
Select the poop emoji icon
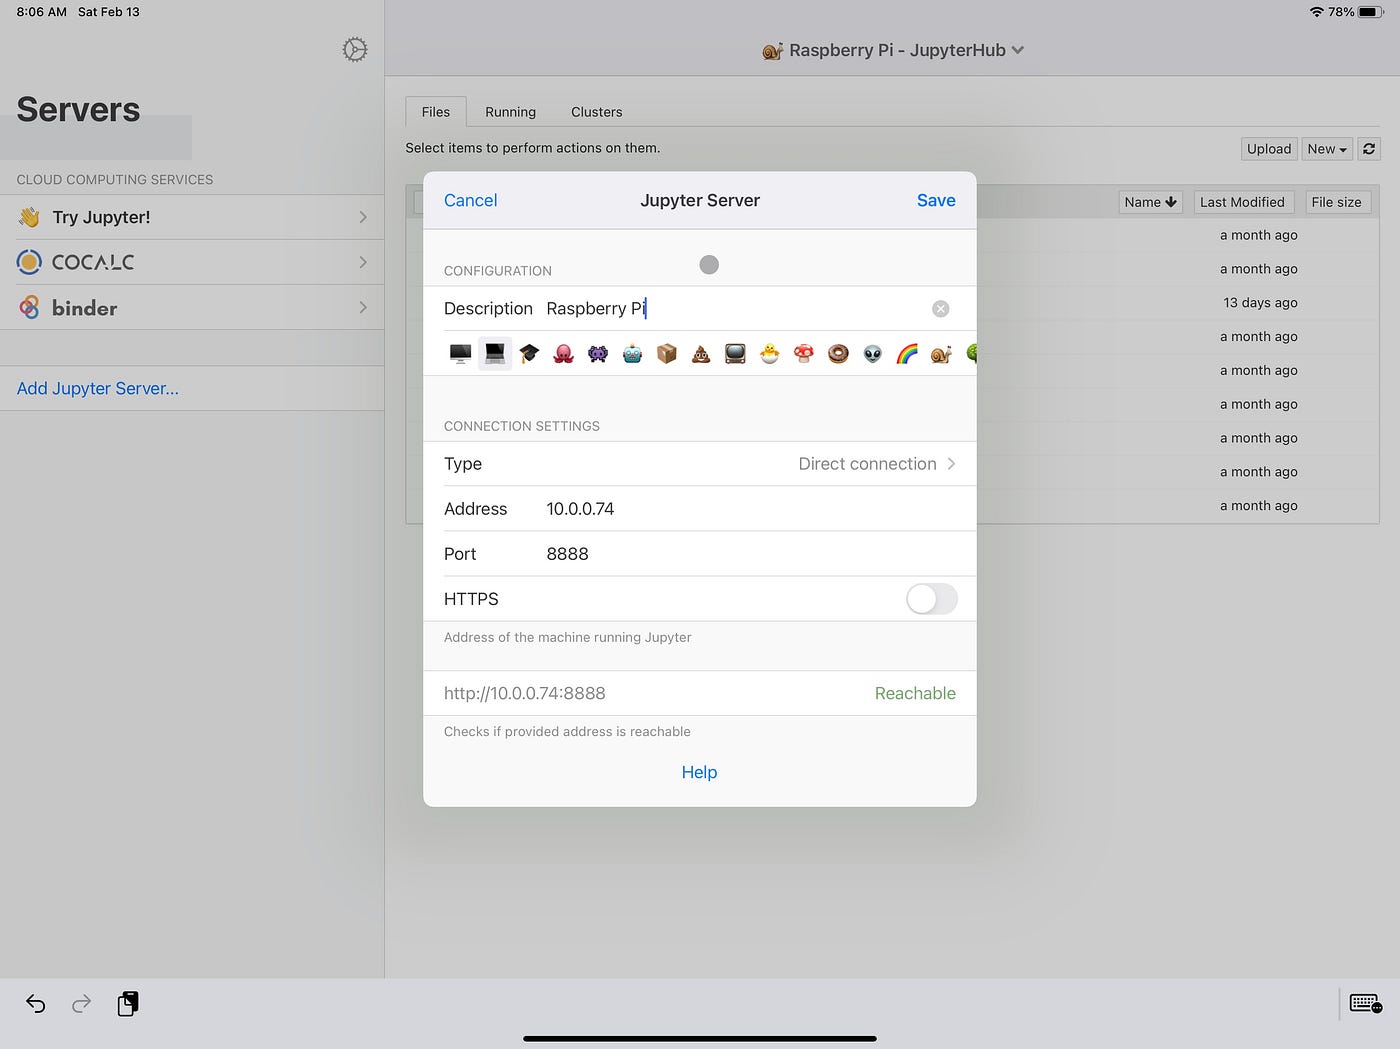pyautogui.click(x=701, y=353)
